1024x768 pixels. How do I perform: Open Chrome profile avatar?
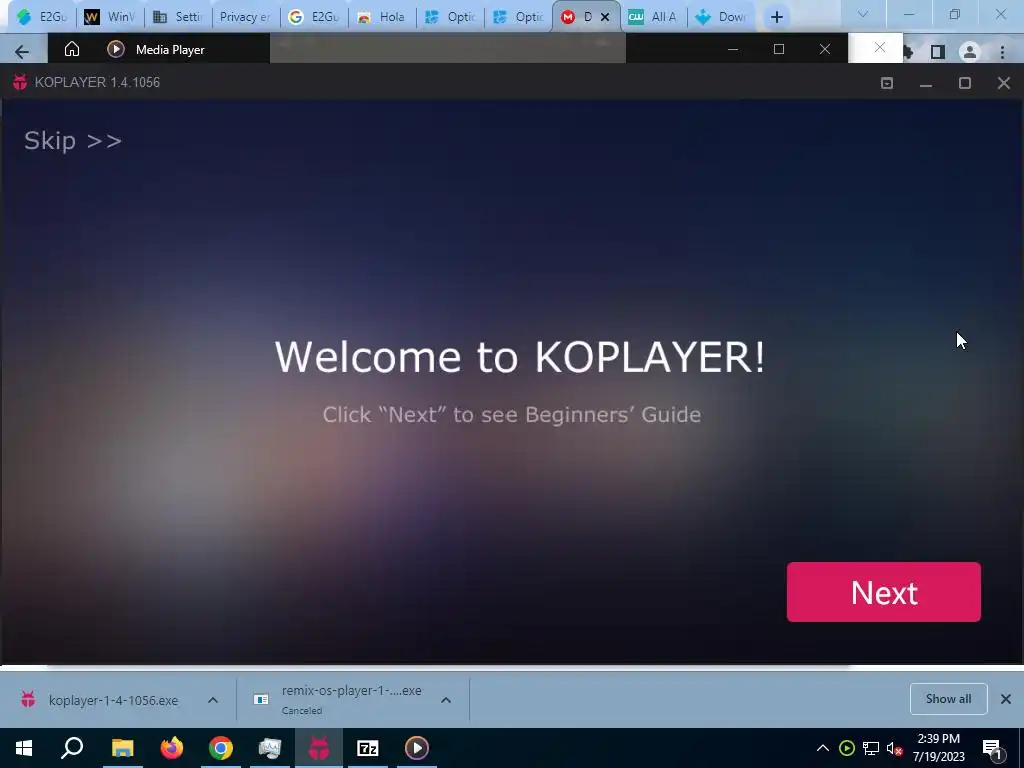tap(970, 52)
